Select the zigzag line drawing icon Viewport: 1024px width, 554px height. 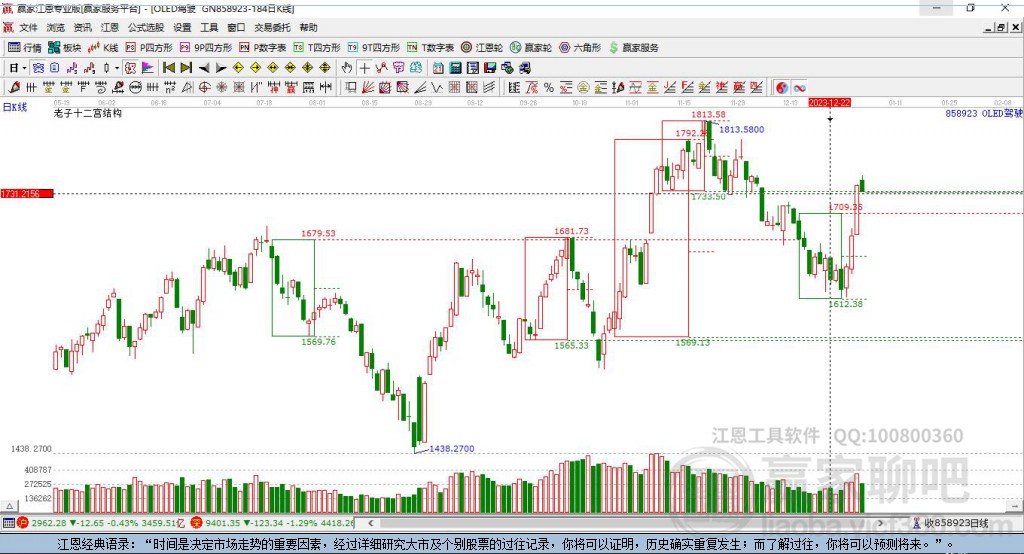pos(436,88)
